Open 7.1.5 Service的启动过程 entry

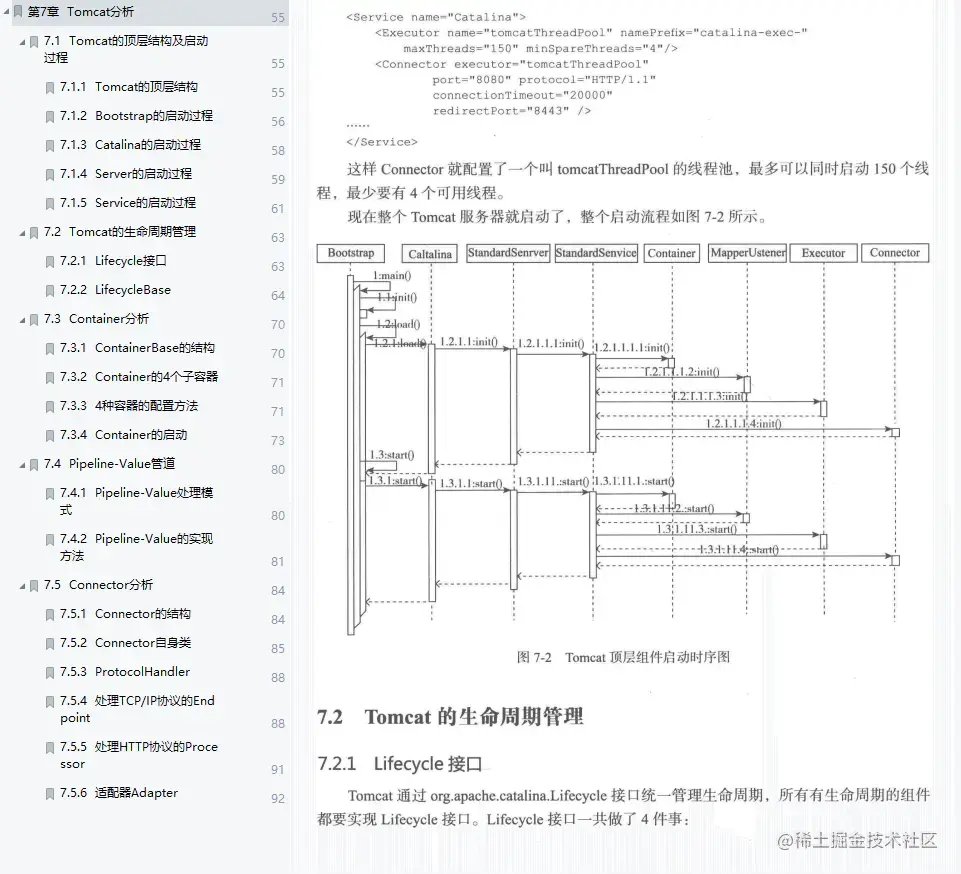[x=127, y=203]
